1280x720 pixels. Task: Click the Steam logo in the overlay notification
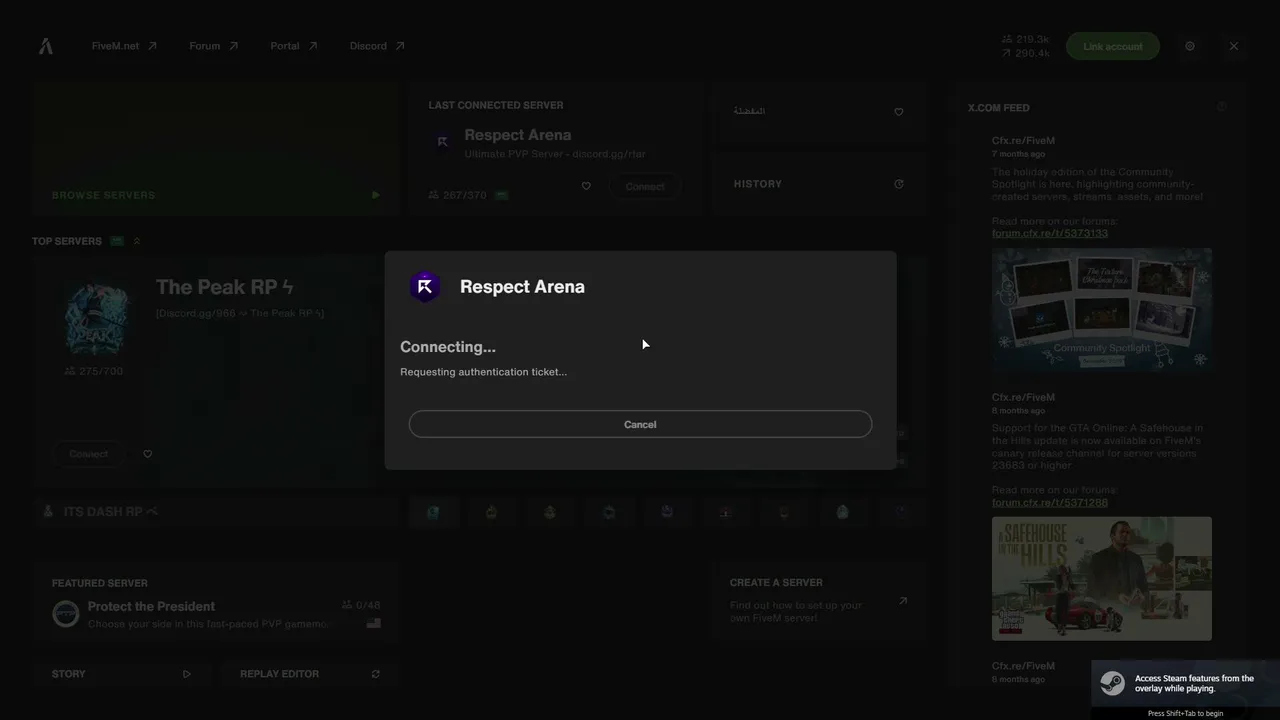coord(1112,683)
